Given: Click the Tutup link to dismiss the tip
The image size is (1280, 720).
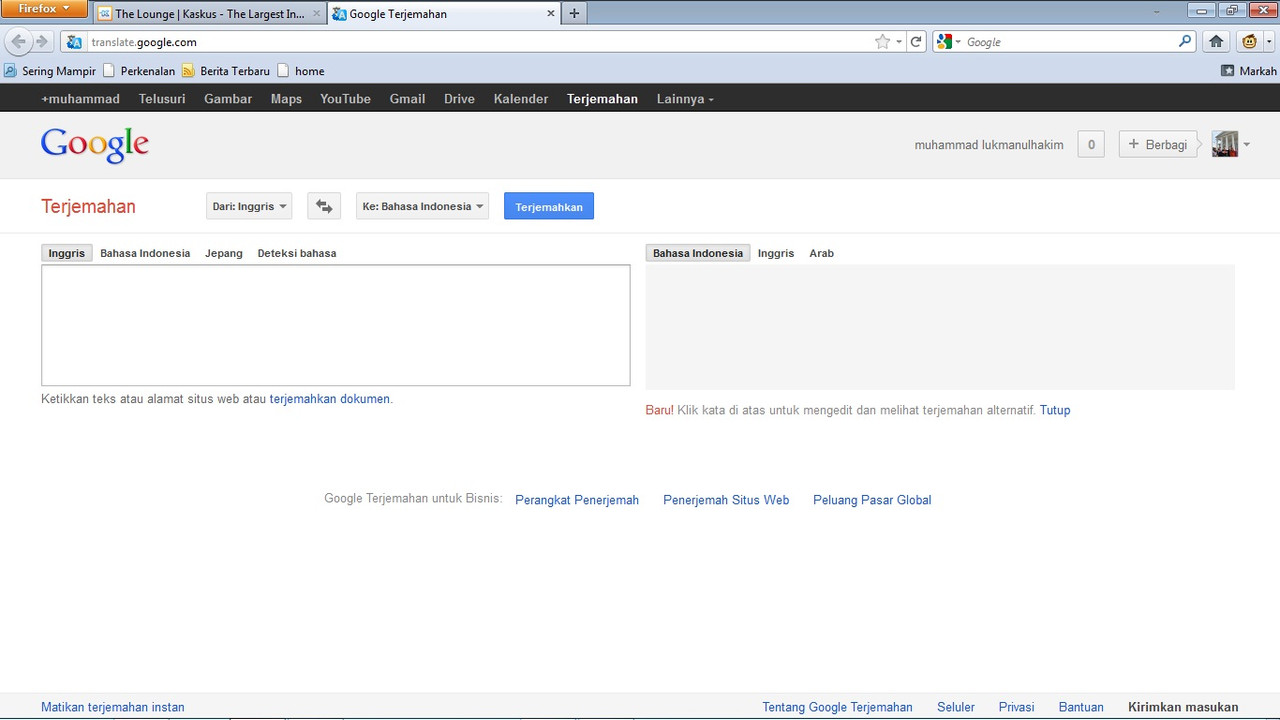Looking at the screenshot, I should click(x=1055, y=410).
